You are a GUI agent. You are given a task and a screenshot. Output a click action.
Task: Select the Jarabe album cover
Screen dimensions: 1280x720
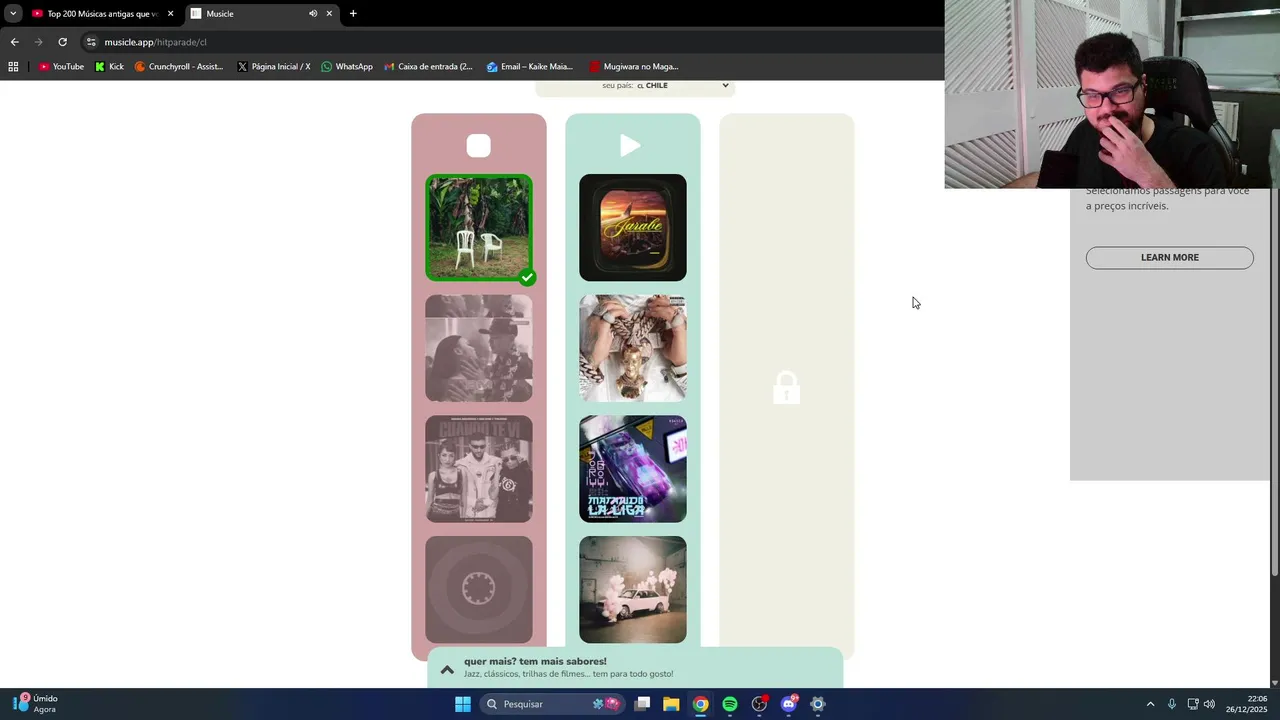(x=633, y=228)
